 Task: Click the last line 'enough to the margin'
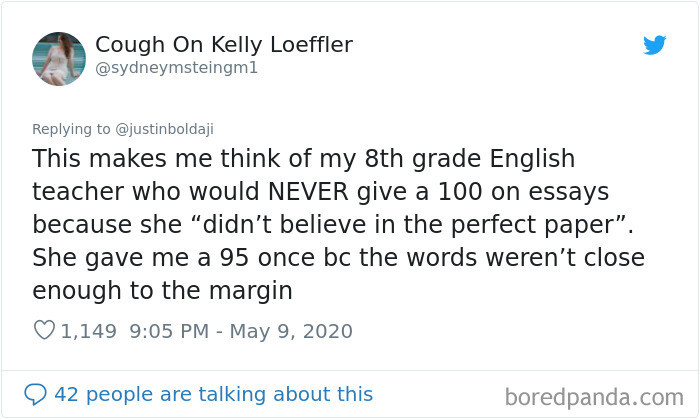click(161, 290)
